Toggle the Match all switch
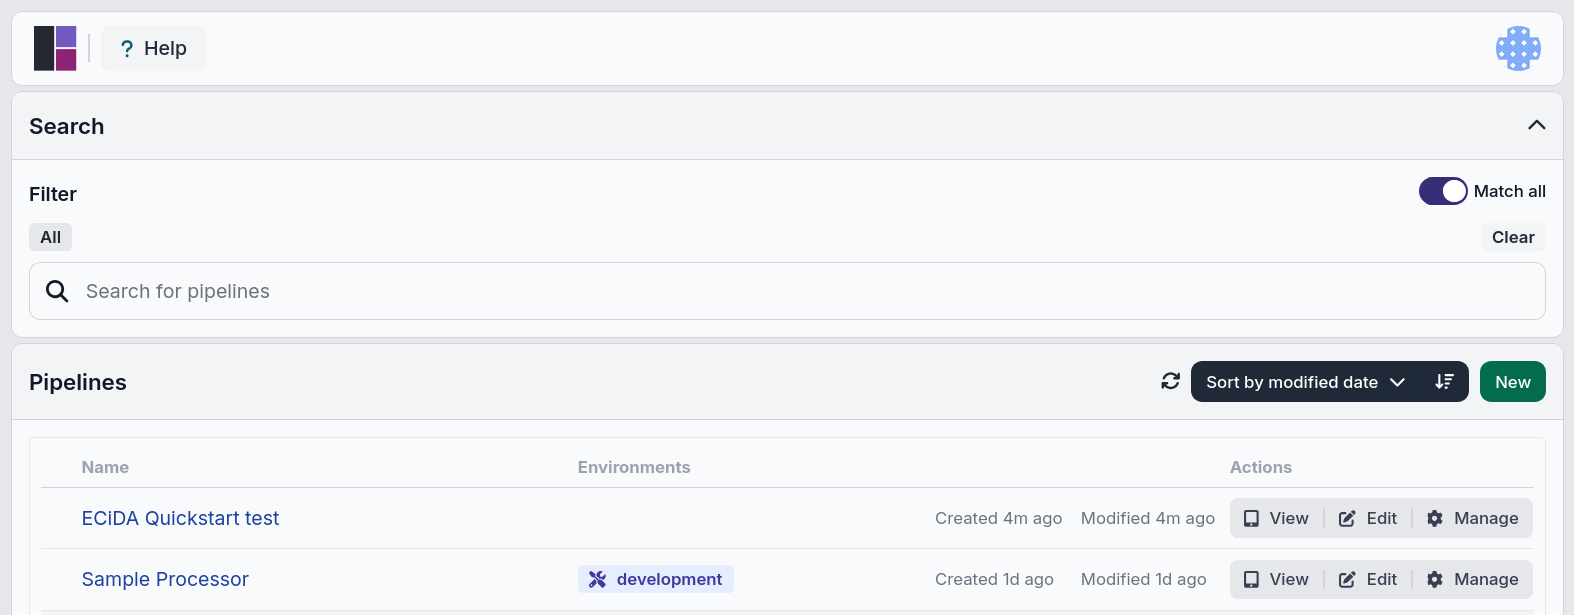This screenshot has width=1575, height=615. [x=1443, y=191]
